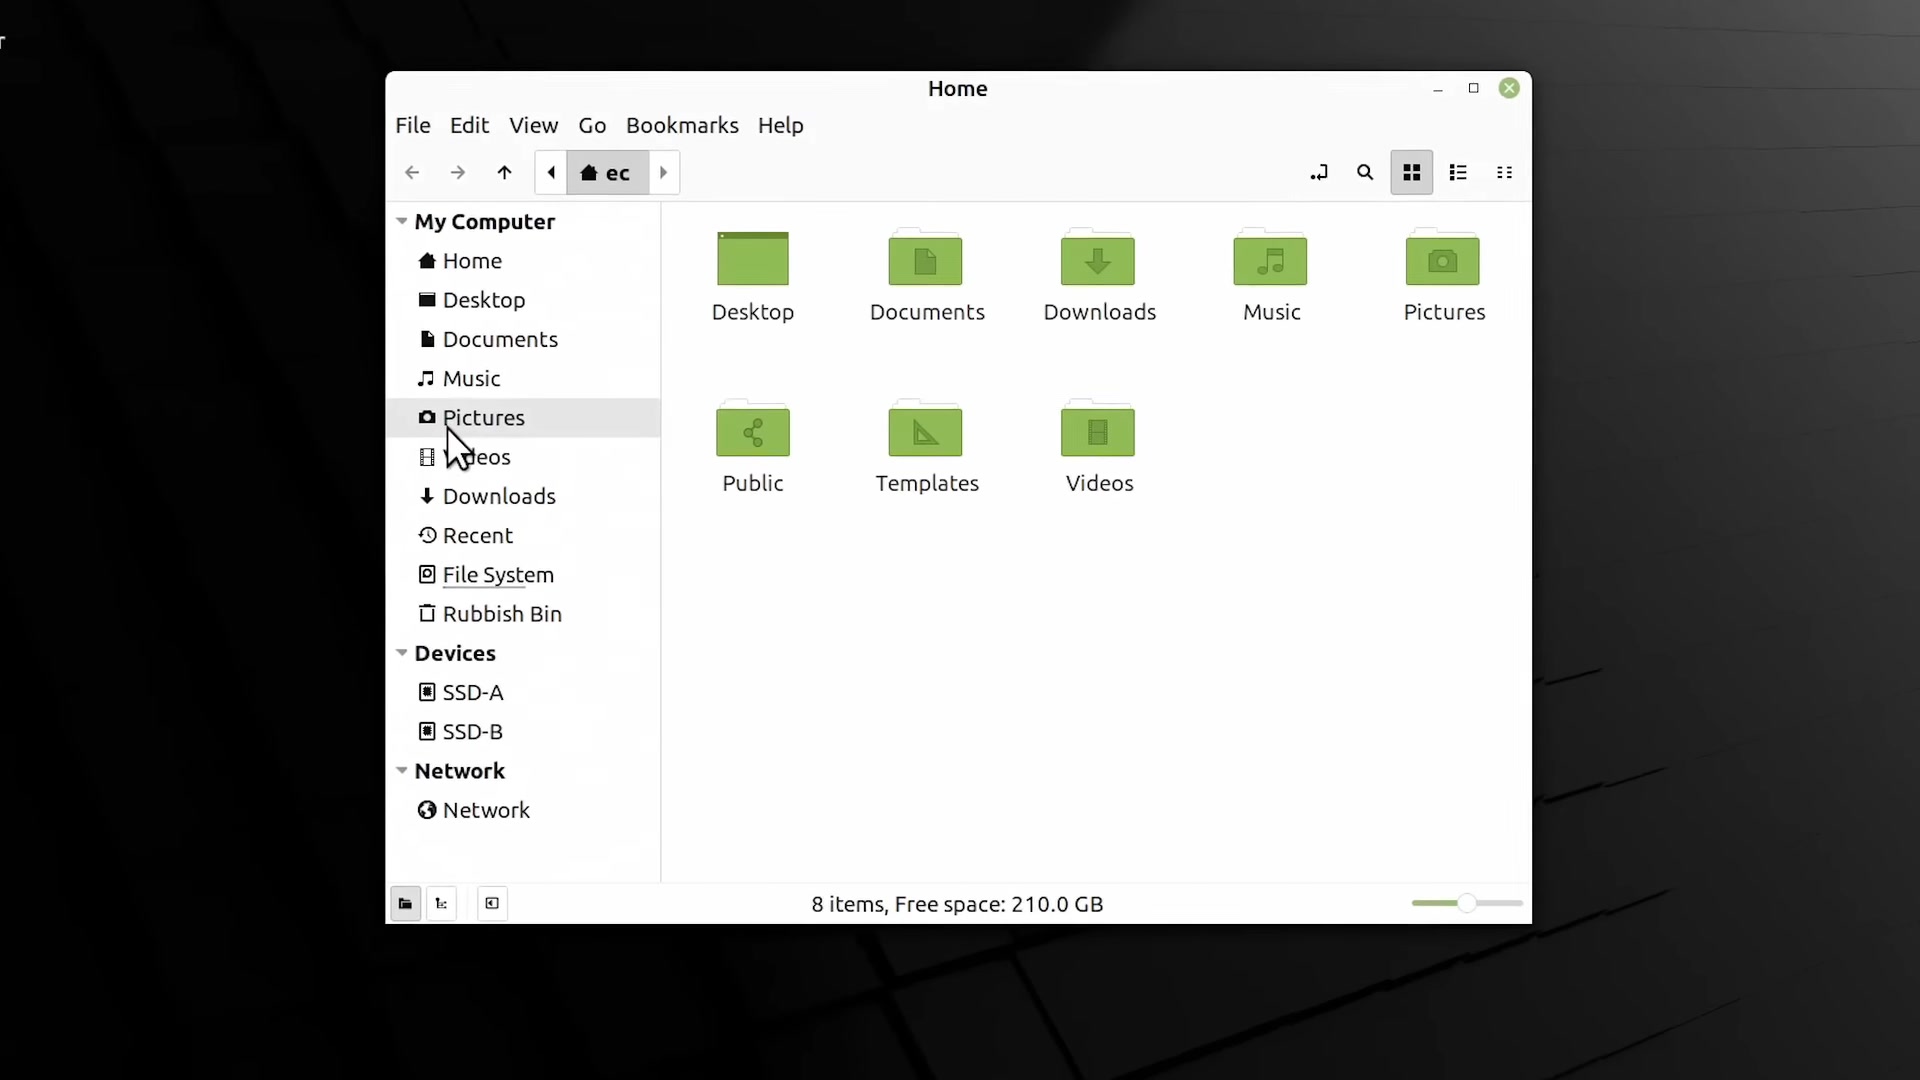The width and height of the screenshot is (1920, 1080).
Task: Adjust the icon zoom slider
Action: coord(1466,904)
